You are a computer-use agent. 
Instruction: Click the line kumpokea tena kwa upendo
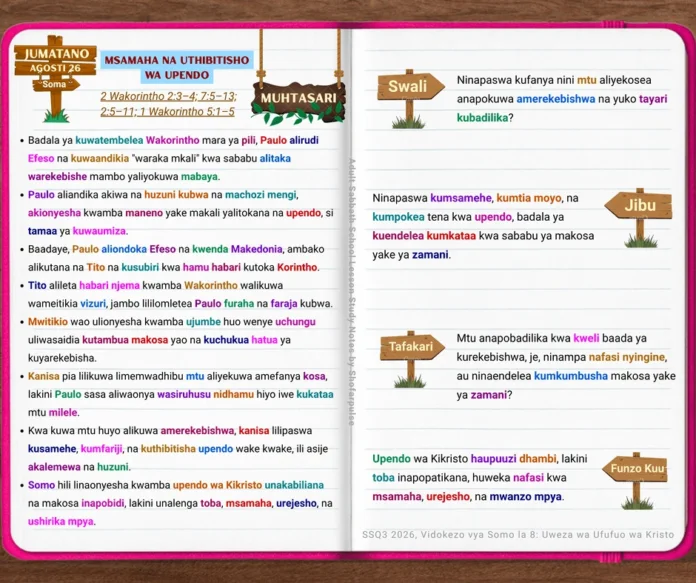pyautogui.click(x=468, y=217)
